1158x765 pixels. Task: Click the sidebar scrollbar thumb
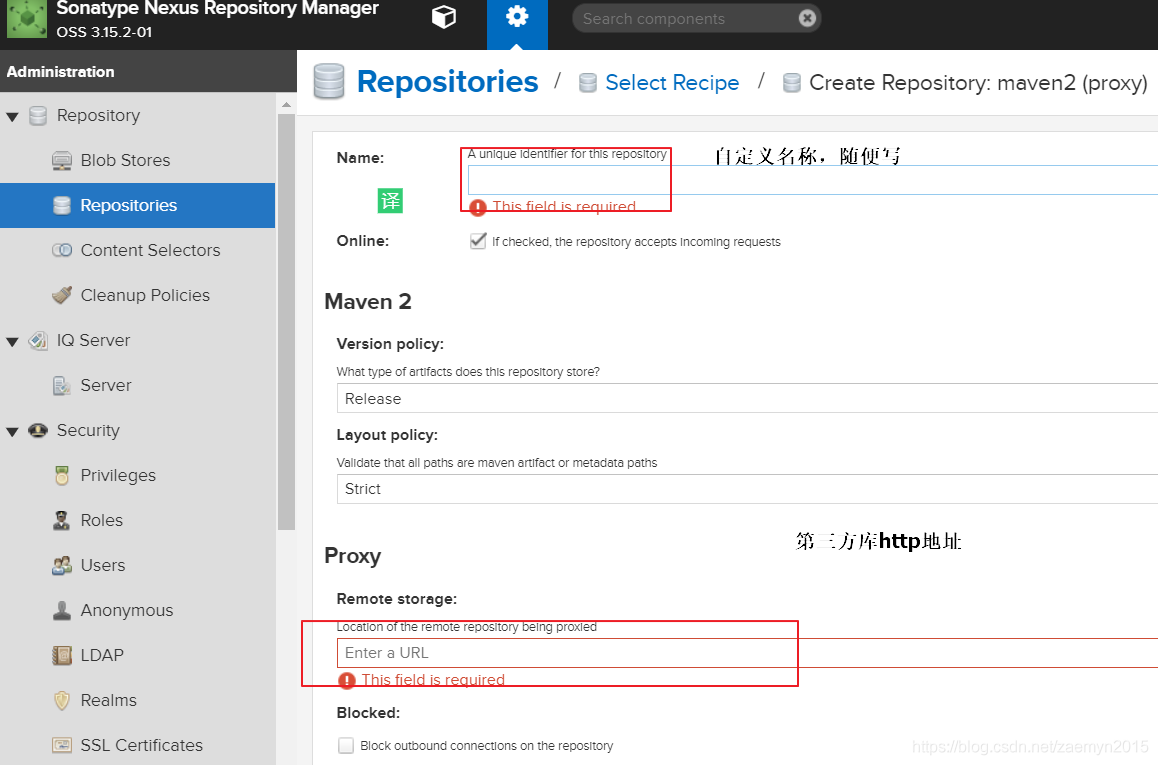tap(287, 323)
